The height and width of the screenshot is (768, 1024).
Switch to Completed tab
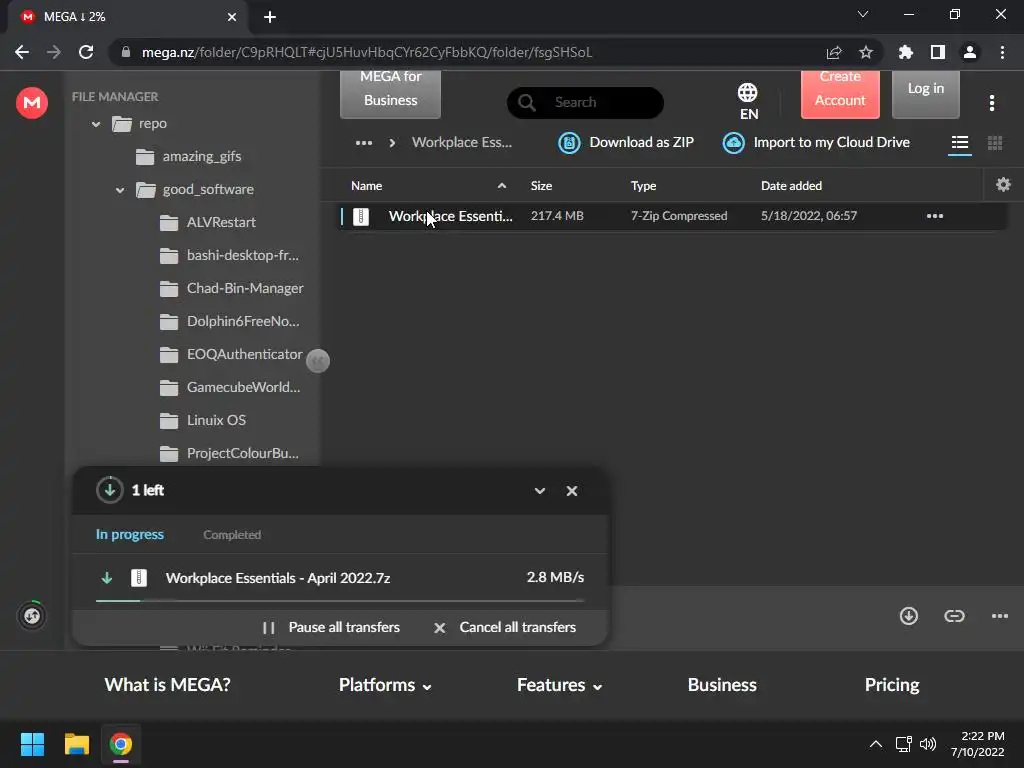(x=232, y=535)
